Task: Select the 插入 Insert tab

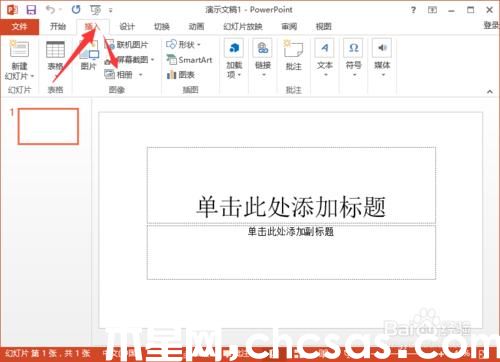Action: pos(92,27)
